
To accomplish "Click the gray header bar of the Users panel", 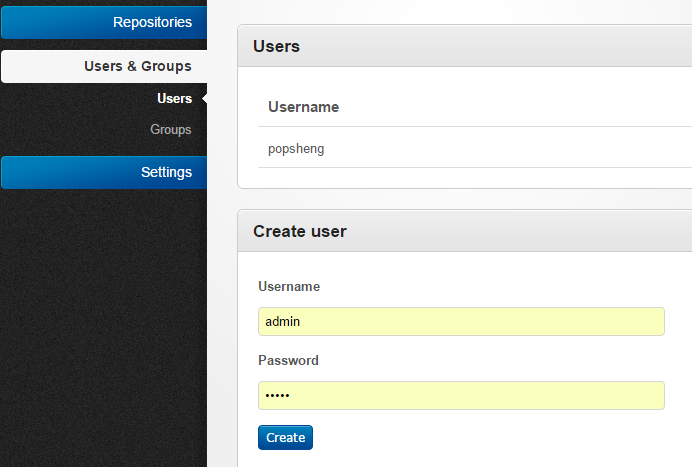I will (465, 46).
